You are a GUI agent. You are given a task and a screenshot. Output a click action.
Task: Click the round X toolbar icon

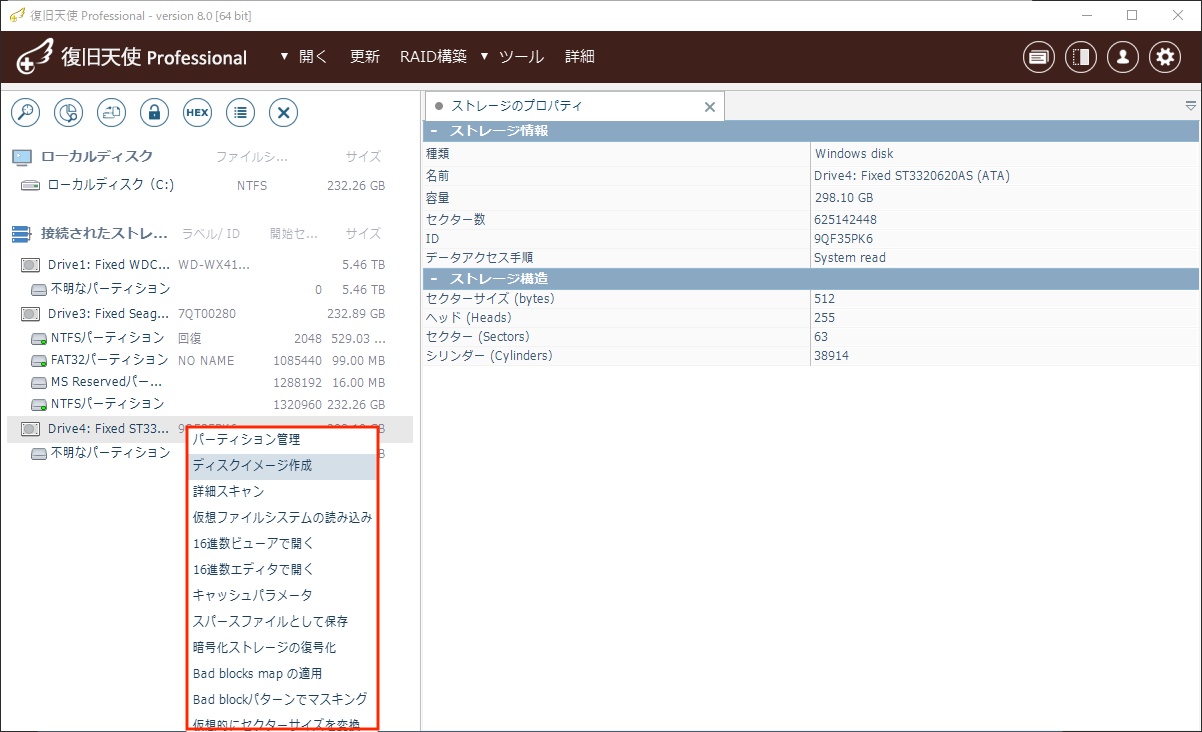[283, 112]
